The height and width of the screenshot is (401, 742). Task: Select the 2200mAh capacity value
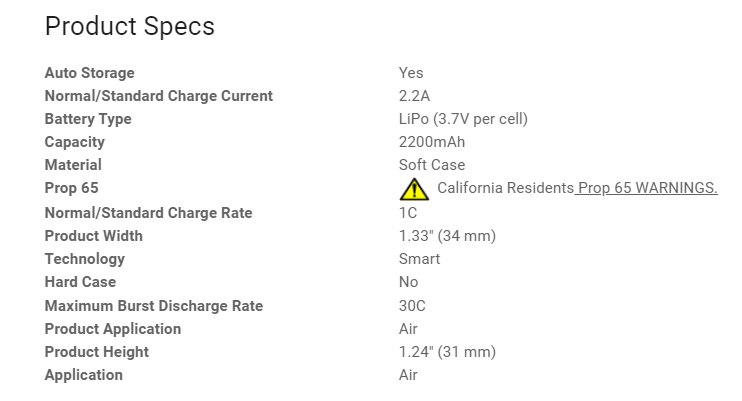[432, 142]
